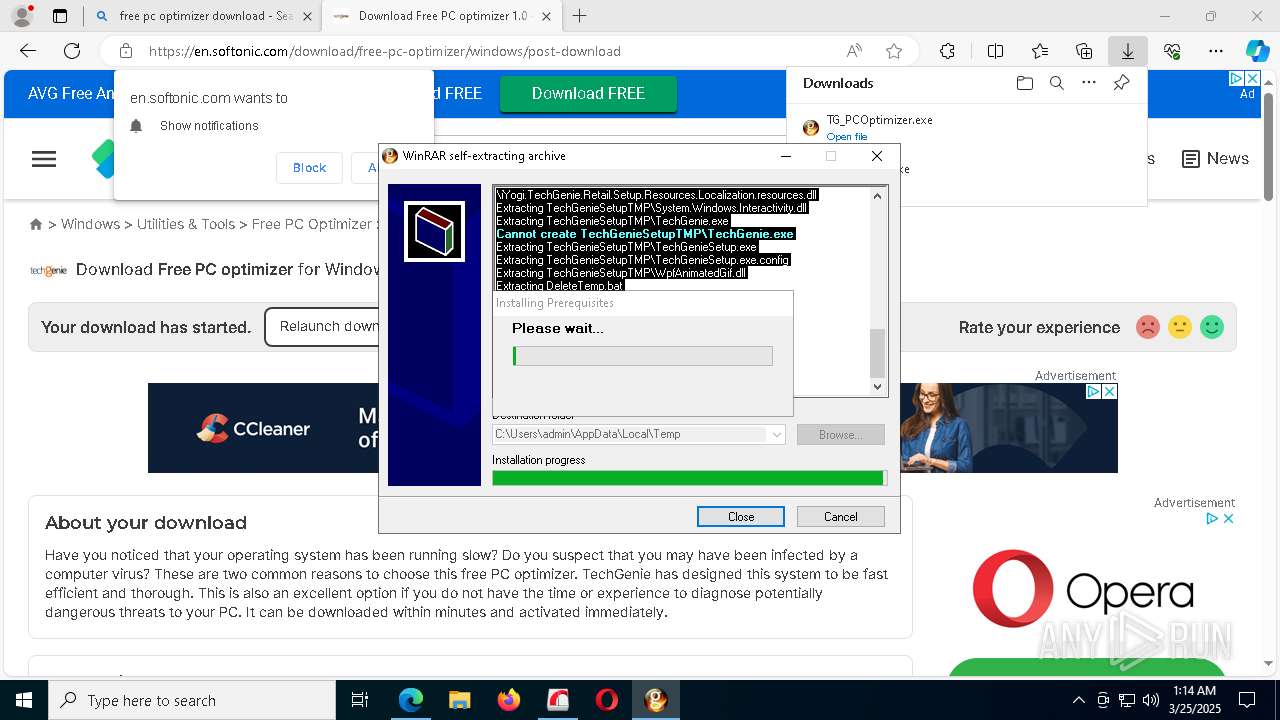This screenshot has height=720, width=1280.
Task: Go to the Softonic home breadcrumb icon
Action: (x=36, y=224)
